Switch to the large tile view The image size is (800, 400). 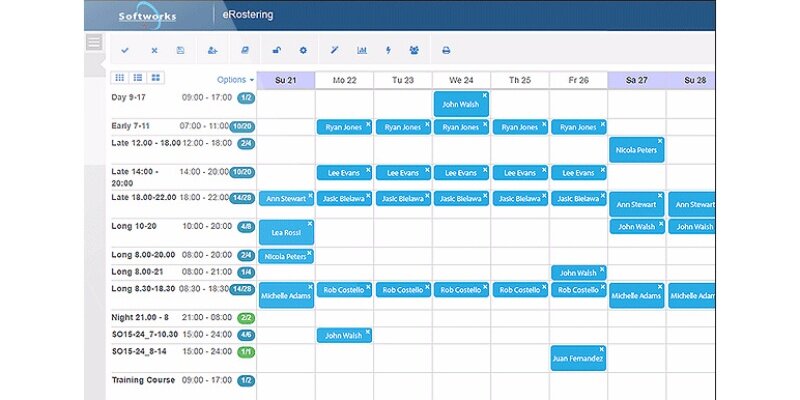[x=156, y=78]
